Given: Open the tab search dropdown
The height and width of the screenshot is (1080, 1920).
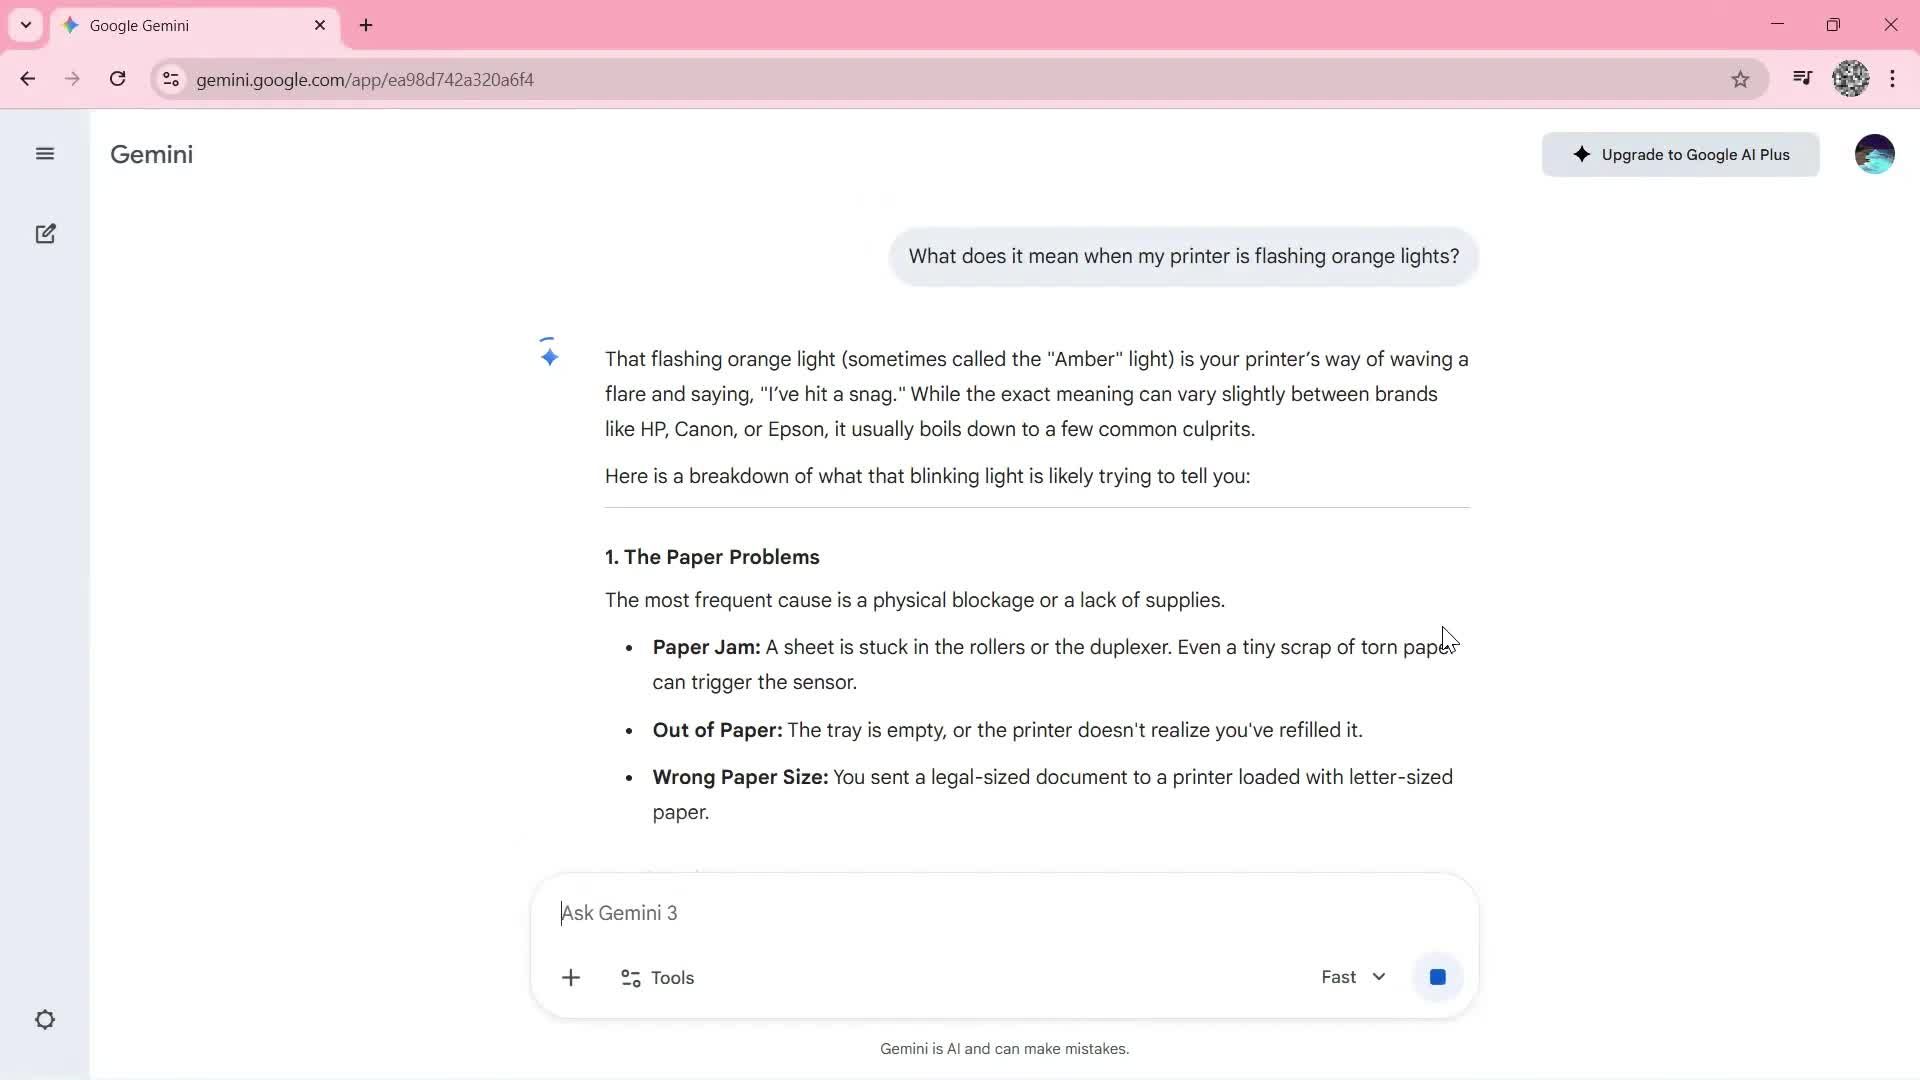Looking at the screenshot, I should pyautogui.click(x=25, y=25).
